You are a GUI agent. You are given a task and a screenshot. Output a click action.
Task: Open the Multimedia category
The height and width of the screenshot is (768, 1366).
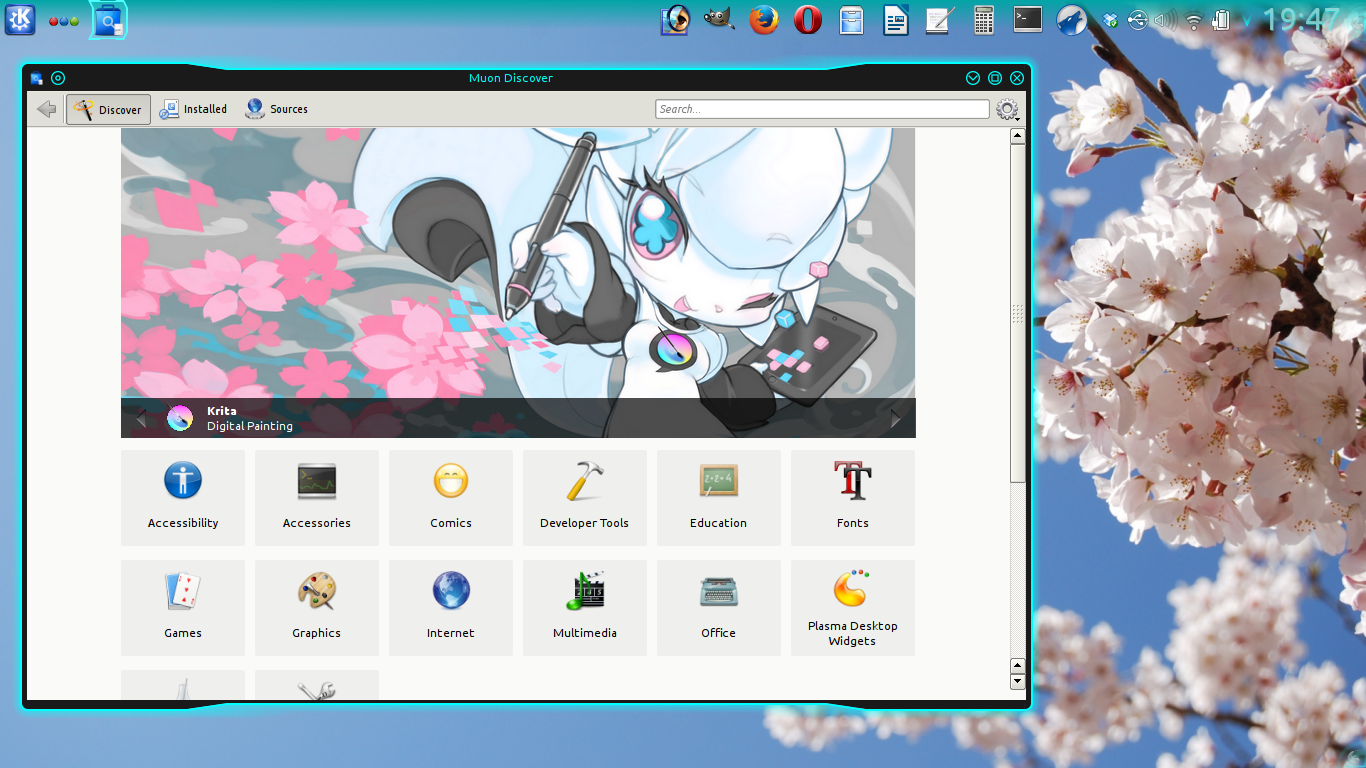pos(585,608)
